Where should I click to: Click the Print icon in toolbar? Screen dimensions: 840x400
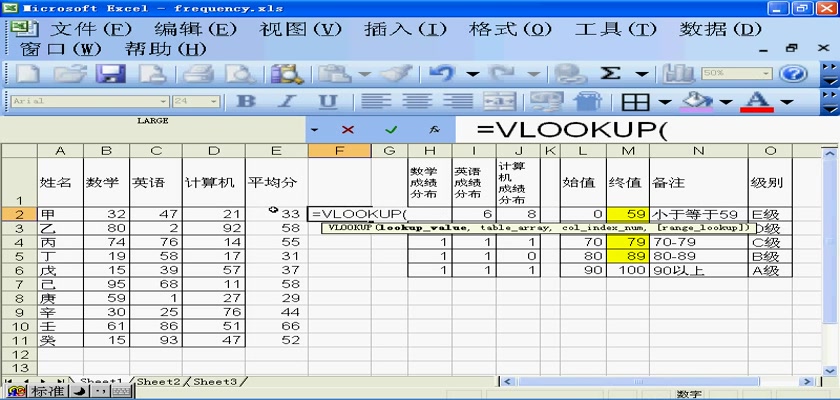[199, 74]
